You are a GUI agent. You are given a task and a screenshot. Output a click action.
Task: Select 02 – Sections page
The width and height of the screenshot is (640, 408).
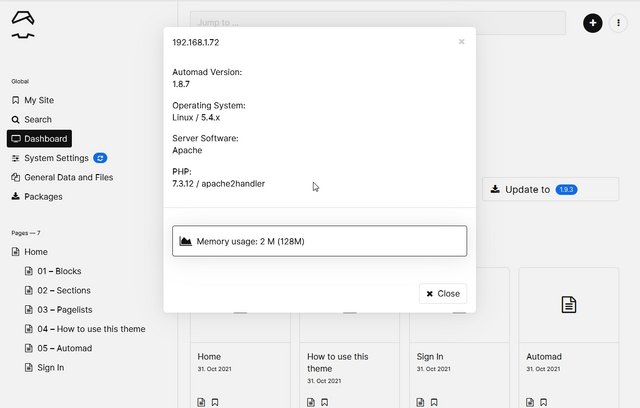point(58,290)
